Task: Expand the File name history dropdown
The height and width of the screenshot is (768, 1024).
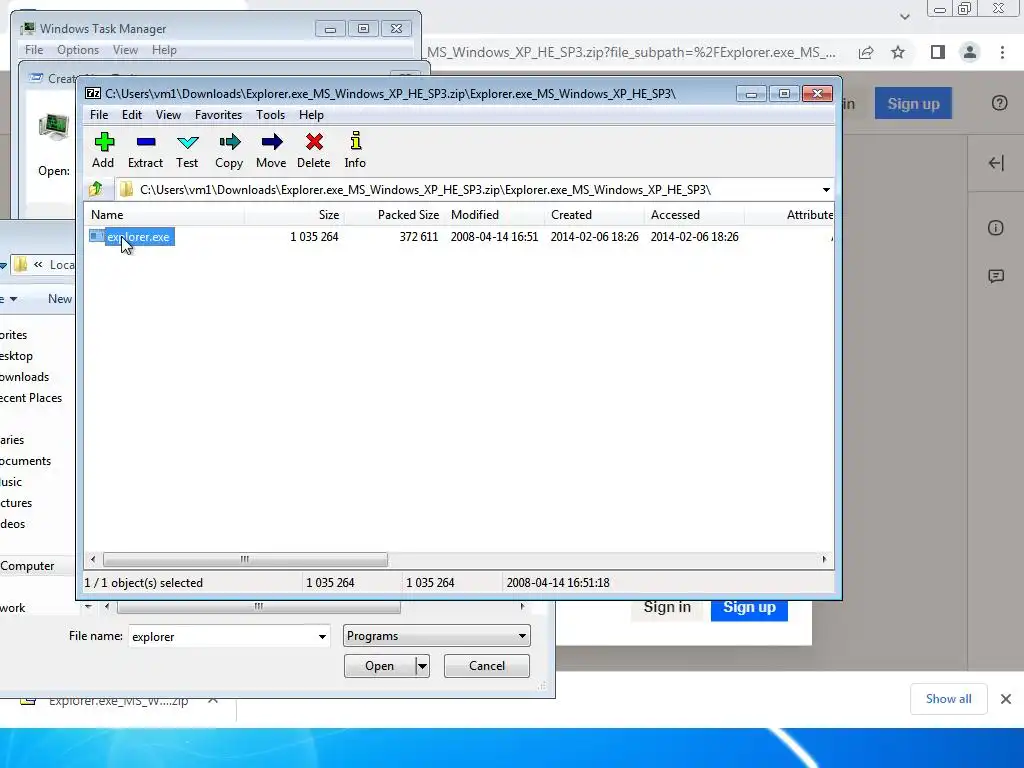Action: click(322, 636)
